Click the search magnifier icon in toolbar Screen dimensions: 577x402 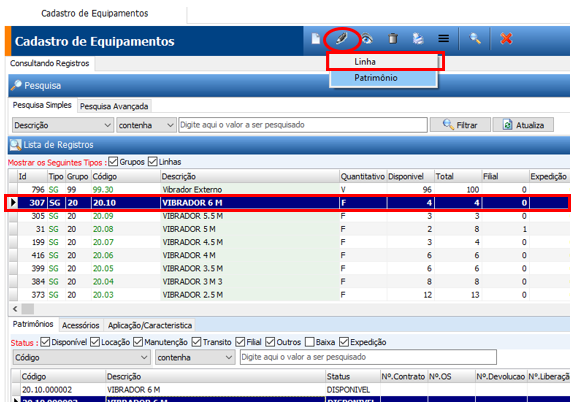pos(475,38)
